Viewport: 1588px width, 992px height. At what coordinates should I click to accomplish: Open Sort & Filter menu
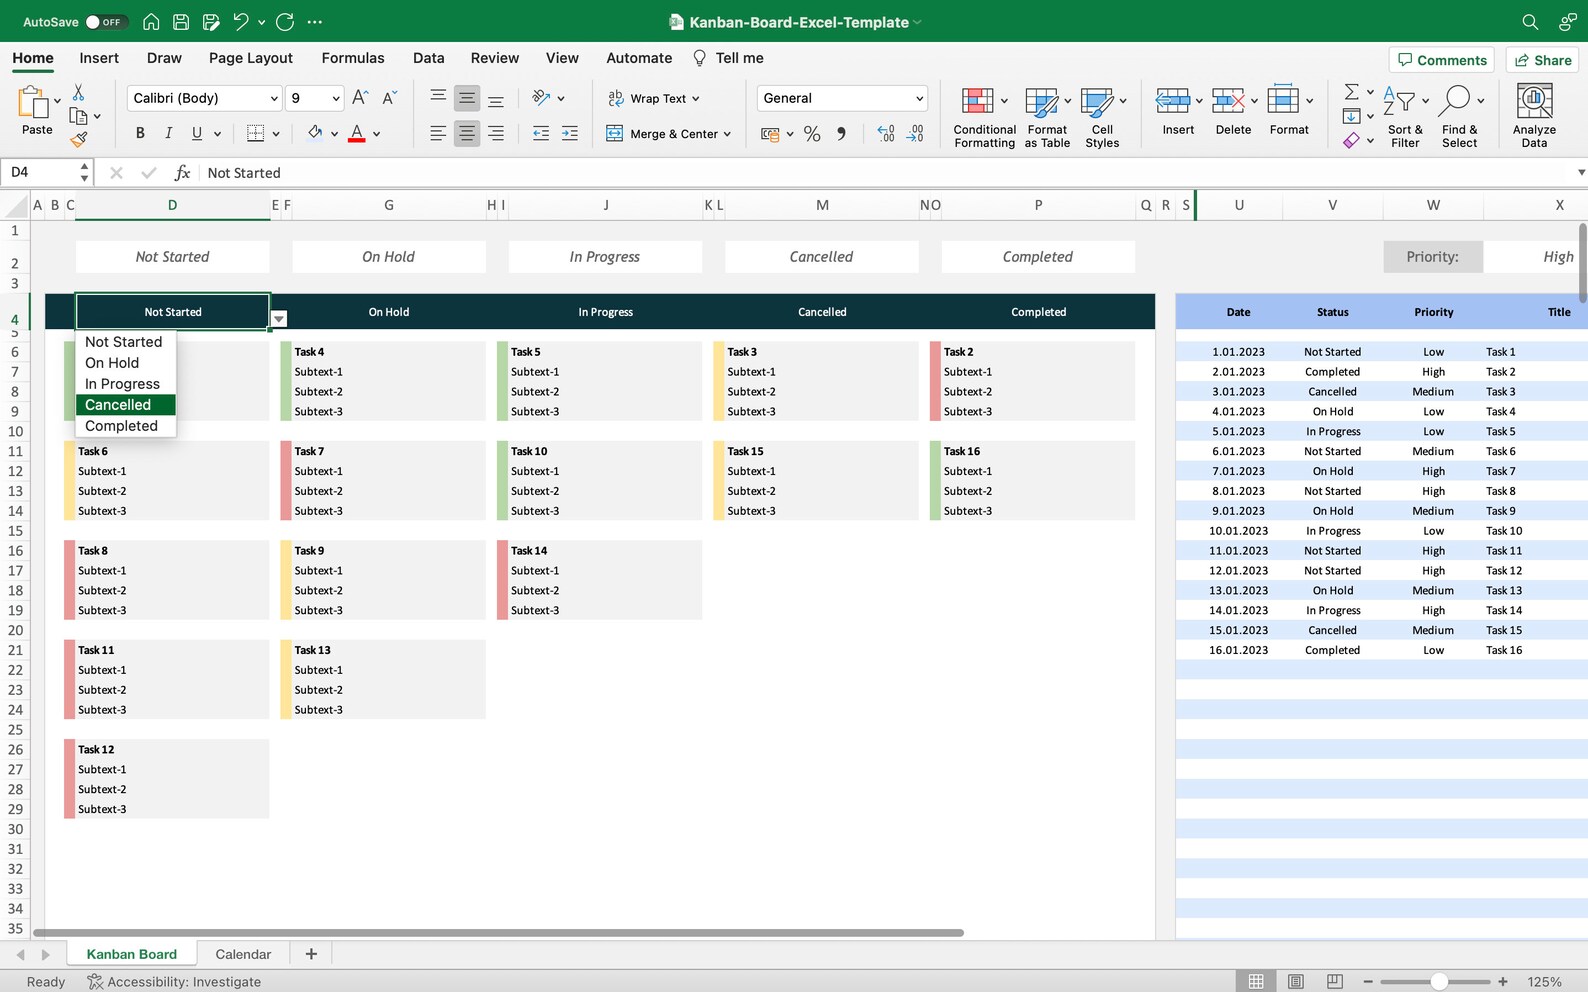coord(1405,117)
